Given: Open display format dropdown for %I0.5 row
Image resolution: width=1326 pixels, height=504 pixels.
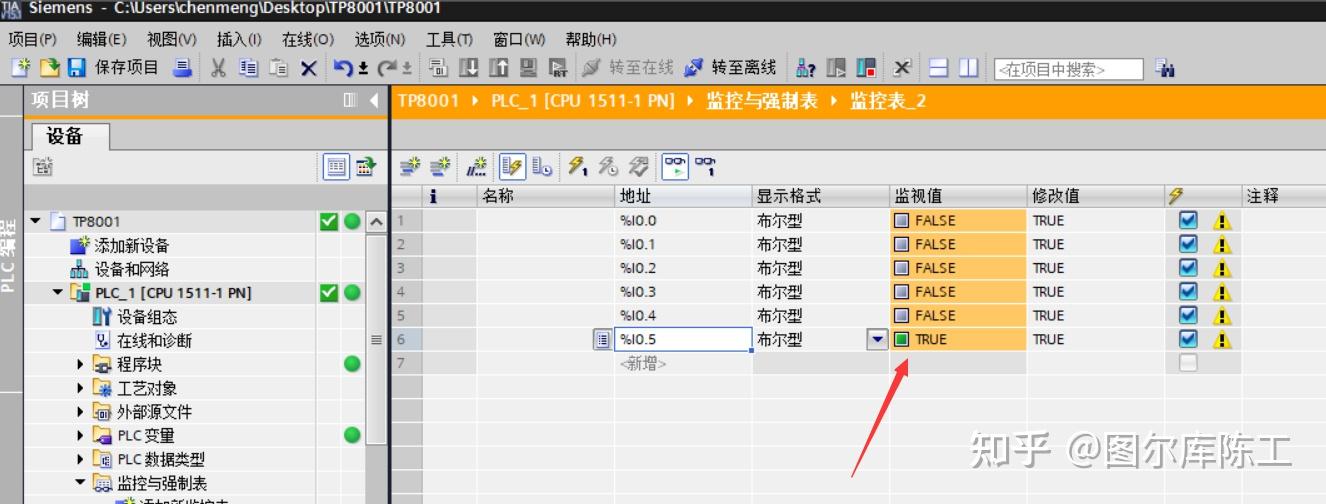Looking at the screenshot, I should click(877, 339).
